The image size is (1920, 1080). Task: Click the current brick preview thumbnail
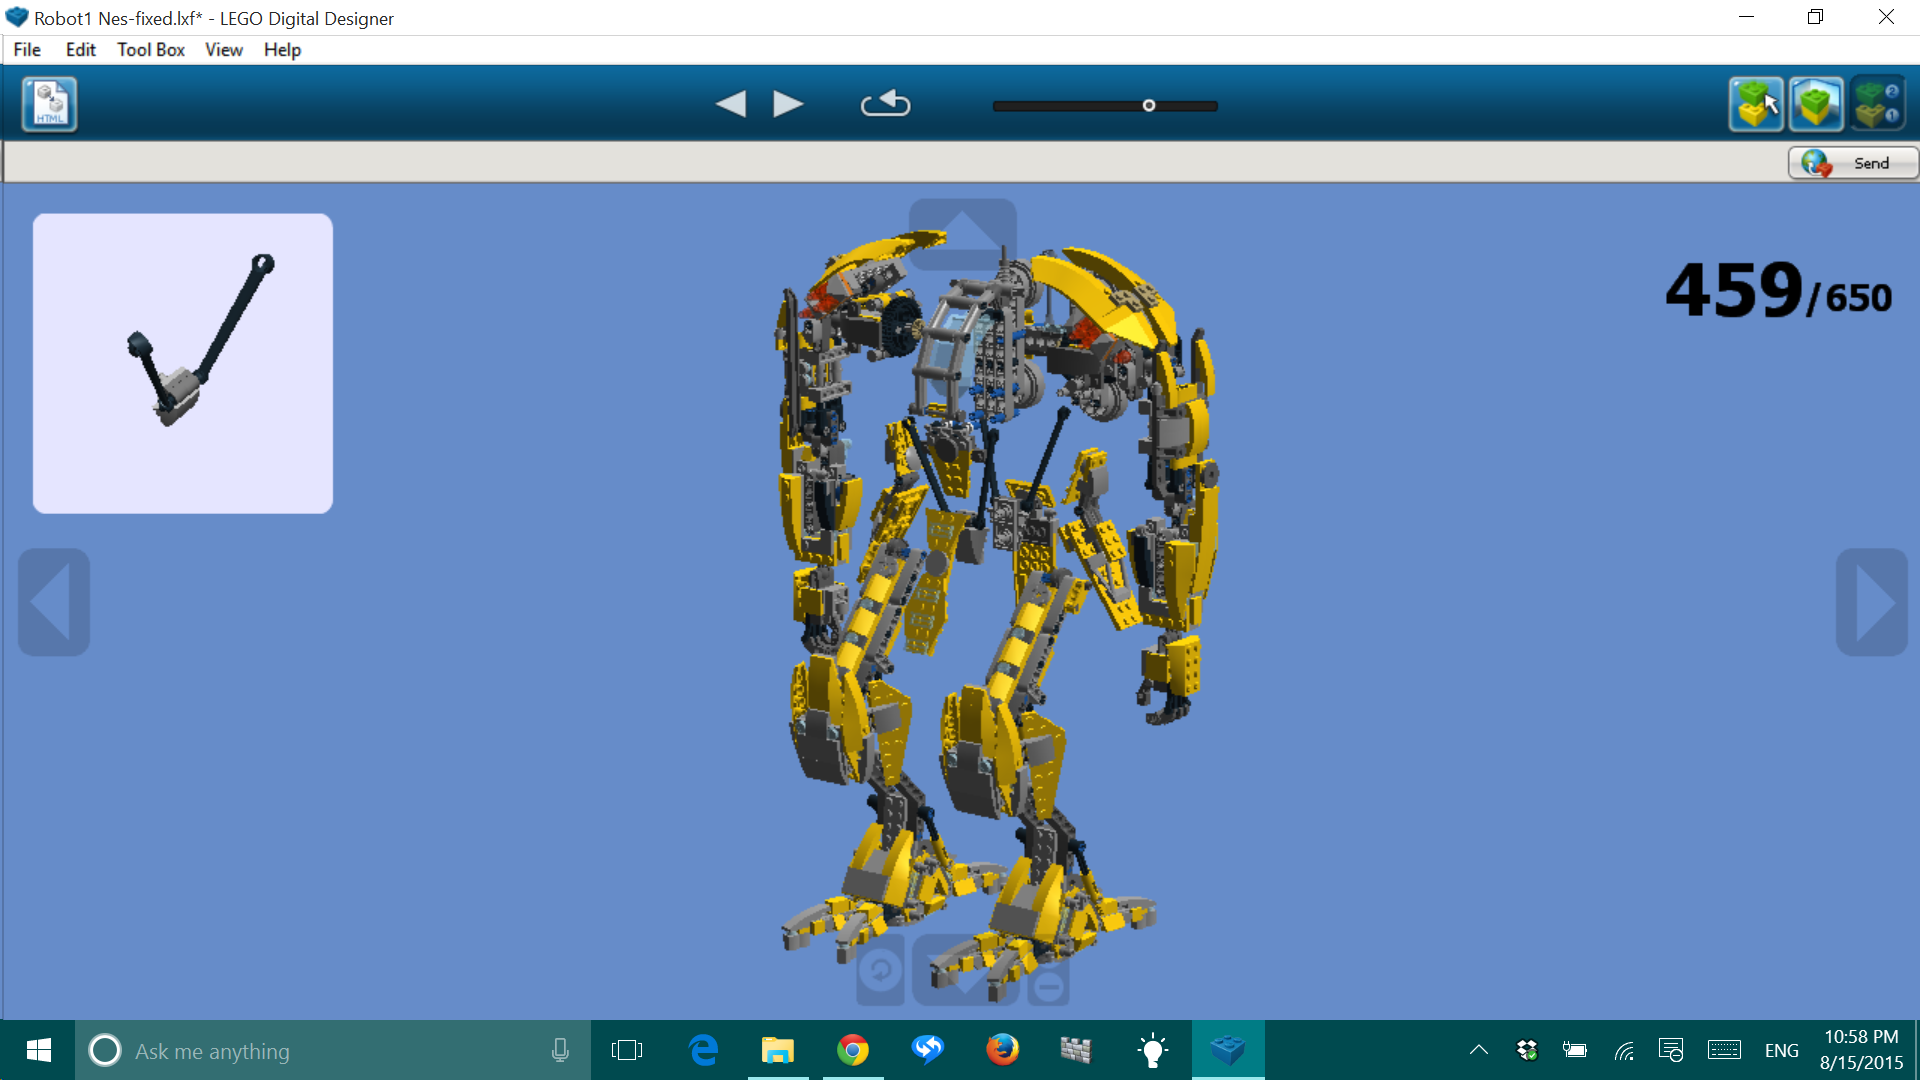click(182, 362)
